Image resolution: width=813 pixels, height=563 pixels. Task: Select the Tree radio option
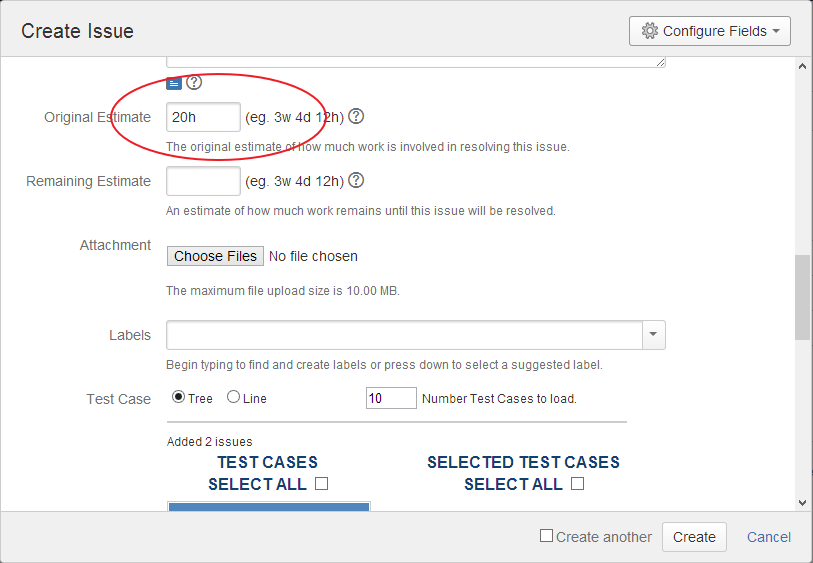click(x=179, y=397)
